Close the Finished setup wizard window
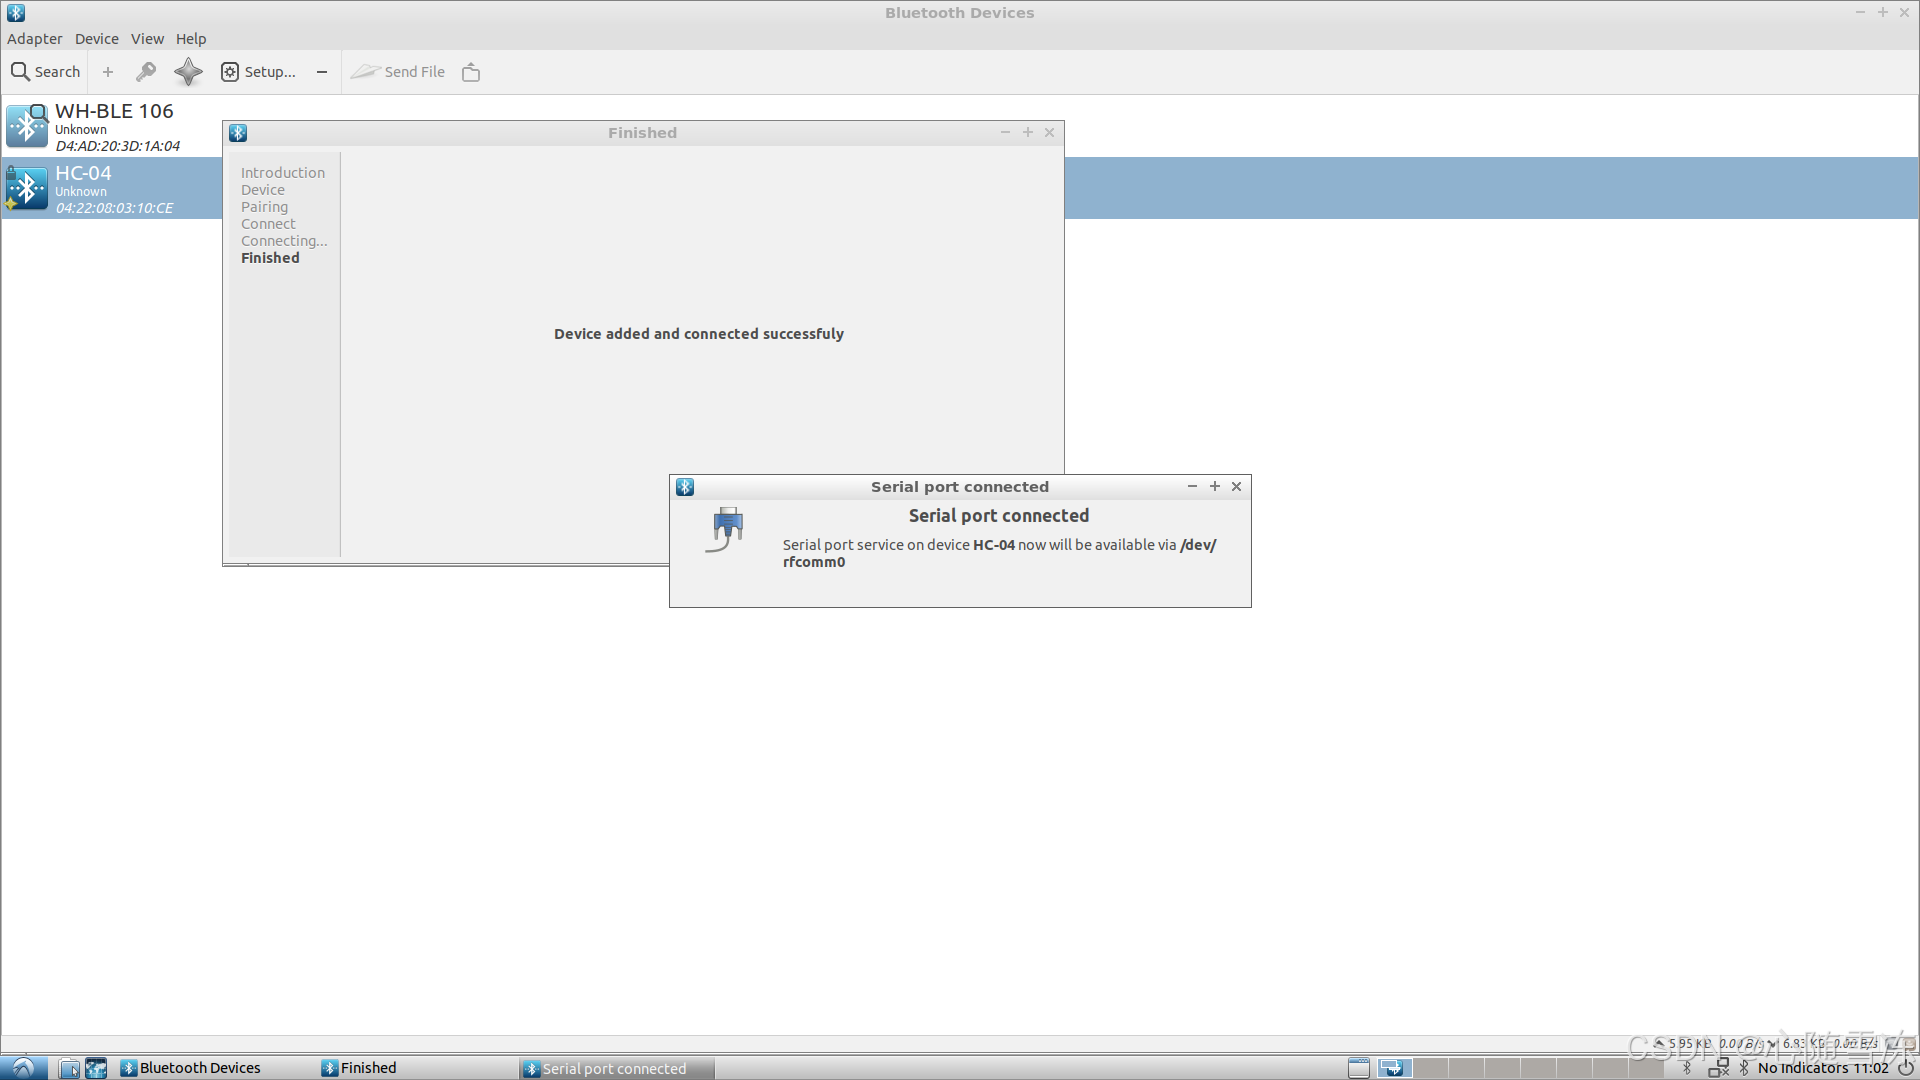This screenshot has width=1920, height=1080. coord(1050,133)
